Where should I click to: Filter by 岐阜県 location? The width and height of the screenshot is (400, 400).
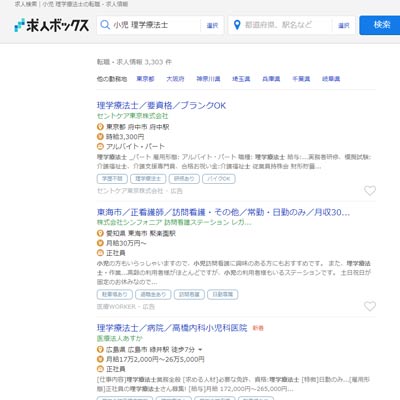[x=331, y=79]
